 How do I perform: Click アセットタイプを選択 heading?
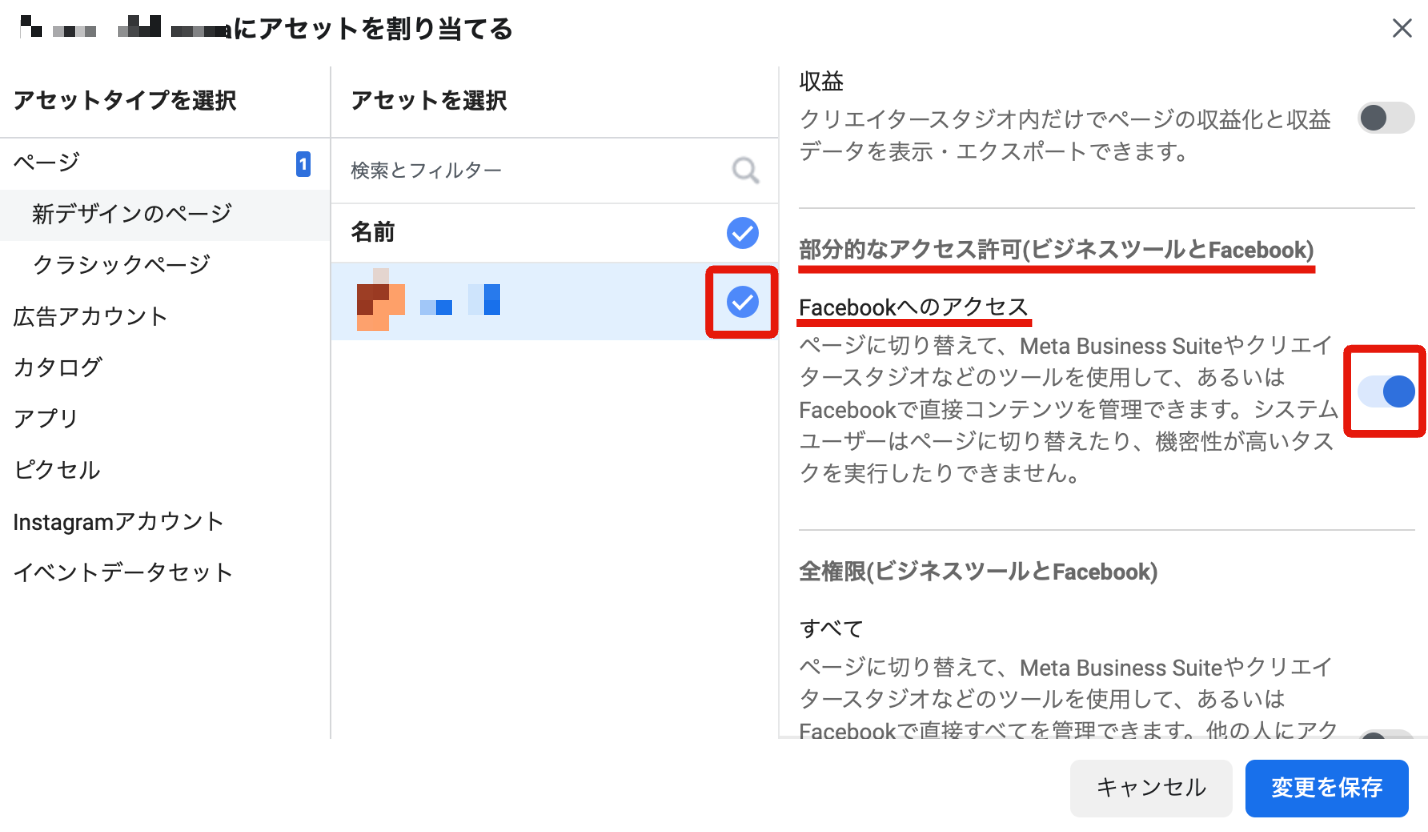coord(124,100)
